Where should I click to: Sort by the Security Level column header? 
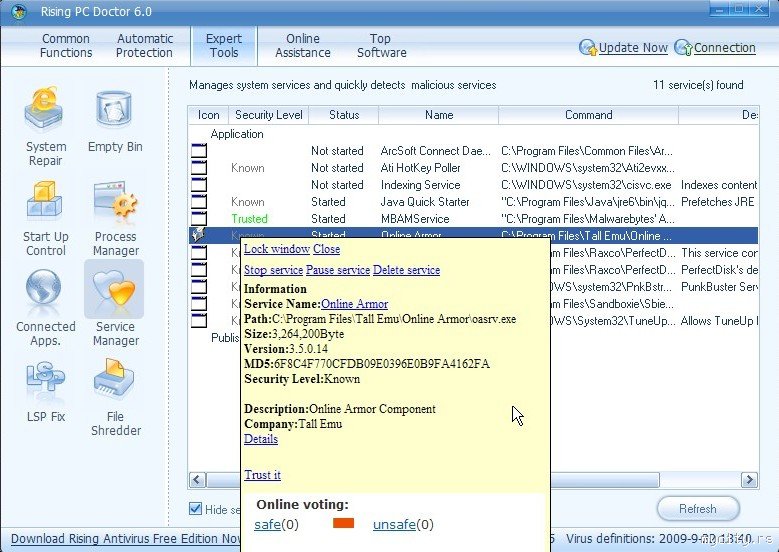pyautogui.click(x=268, y=115)
